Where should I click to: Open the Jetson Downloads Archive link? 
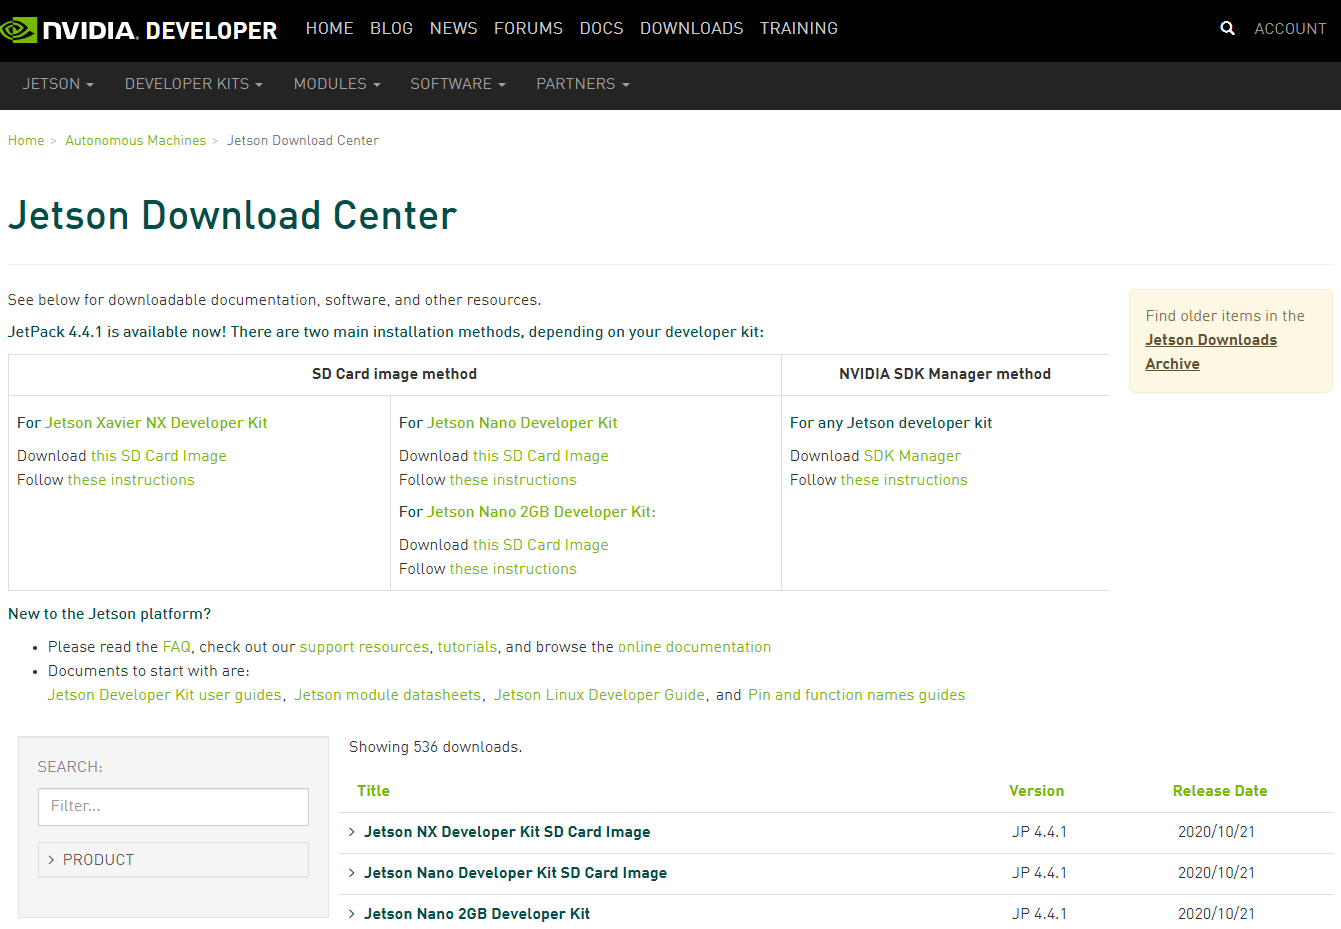click(1211, 352)
